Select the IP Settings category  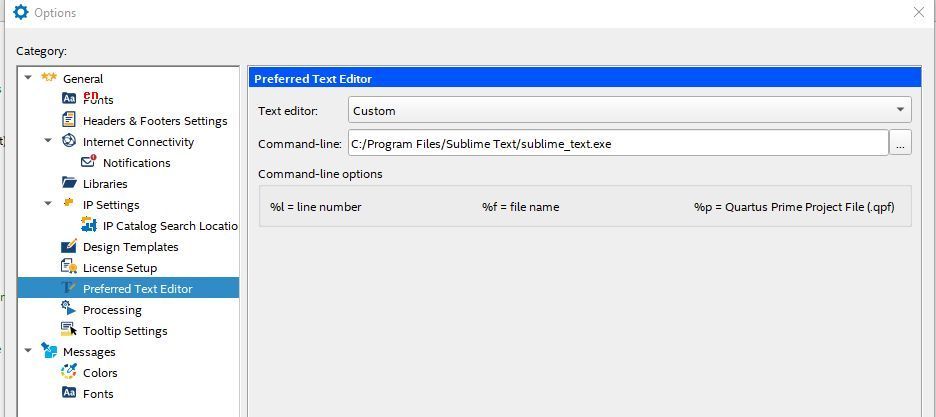coord(111,205)
